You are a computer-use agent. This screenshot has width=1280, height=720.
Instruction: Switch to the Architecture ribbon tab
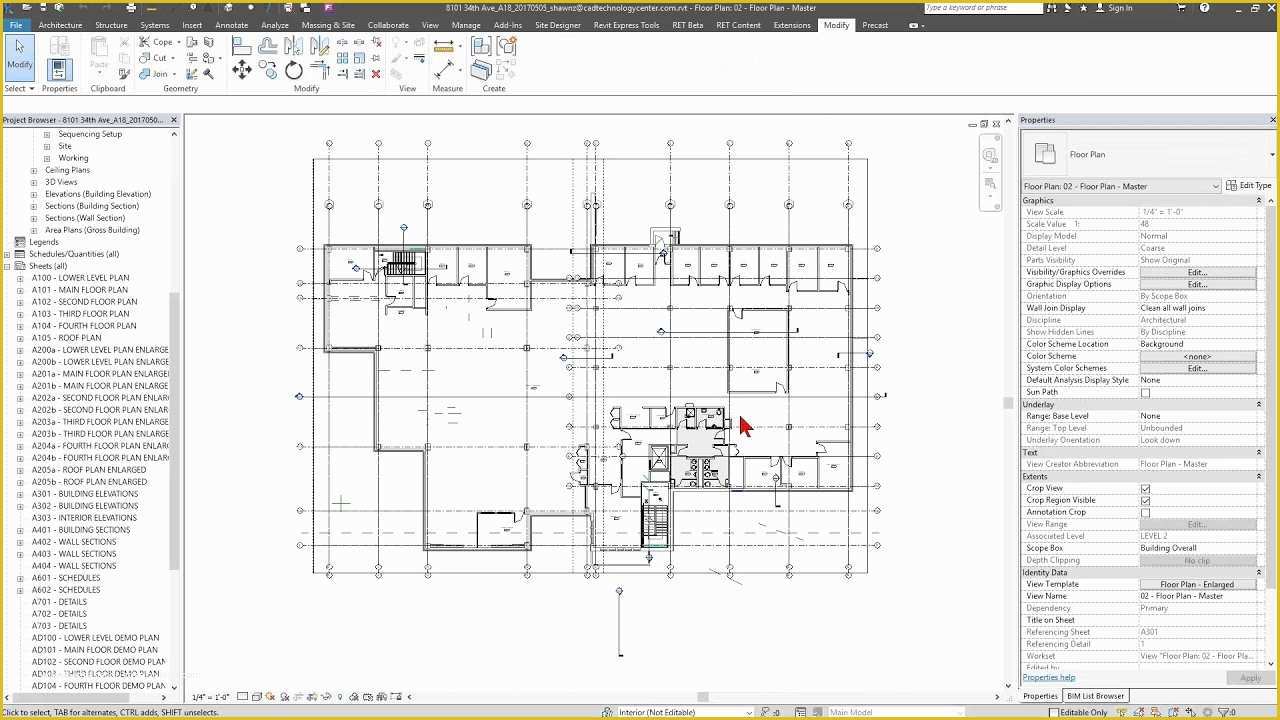pos(60,25)
